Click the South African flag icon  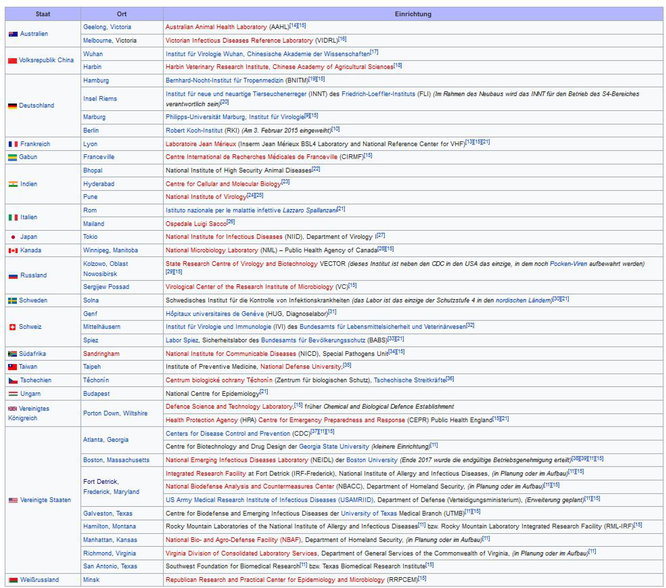pos(13,354)
